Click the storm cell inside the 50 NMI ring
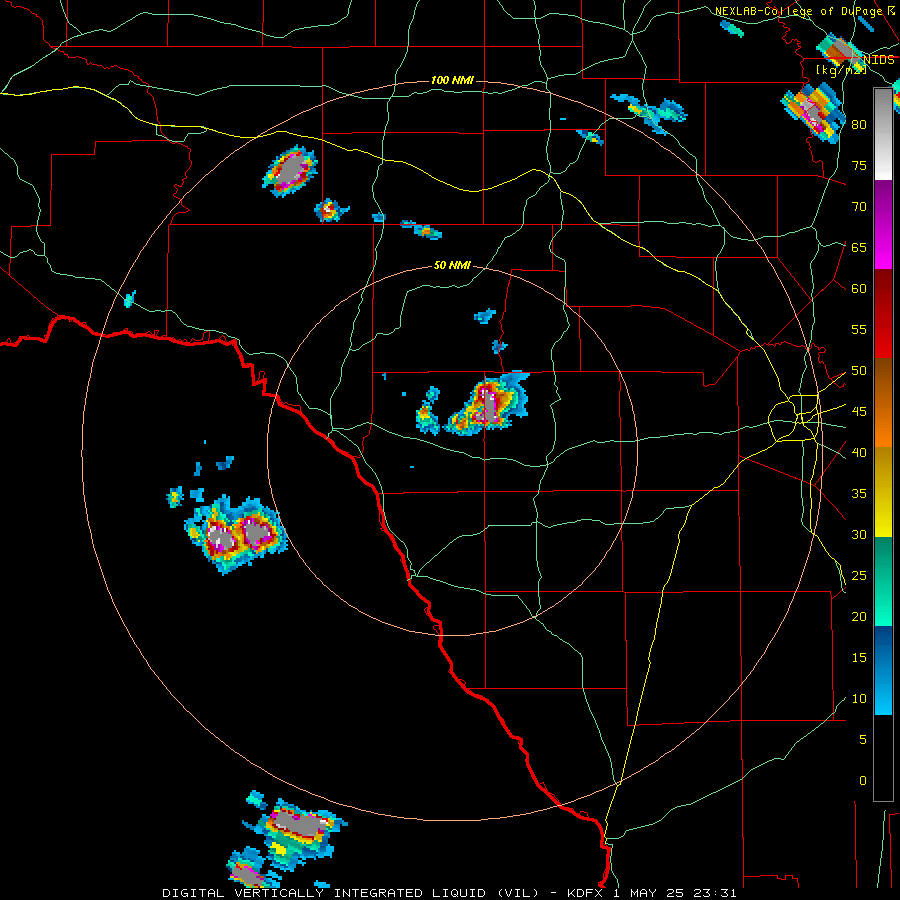This screenshot has width=900, height=900. (x=487, y=405)
